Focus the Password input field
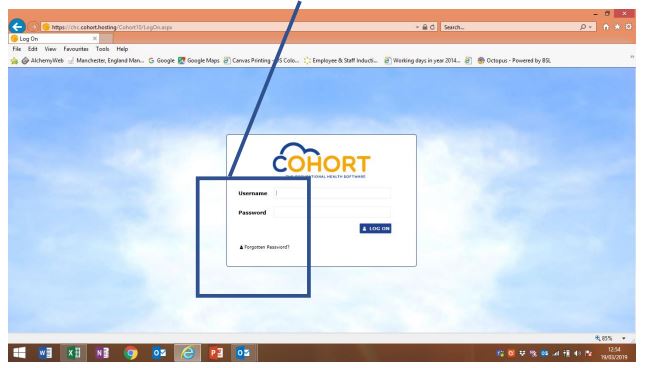Viewport: 645px width, 368px height. coord(332,212)
